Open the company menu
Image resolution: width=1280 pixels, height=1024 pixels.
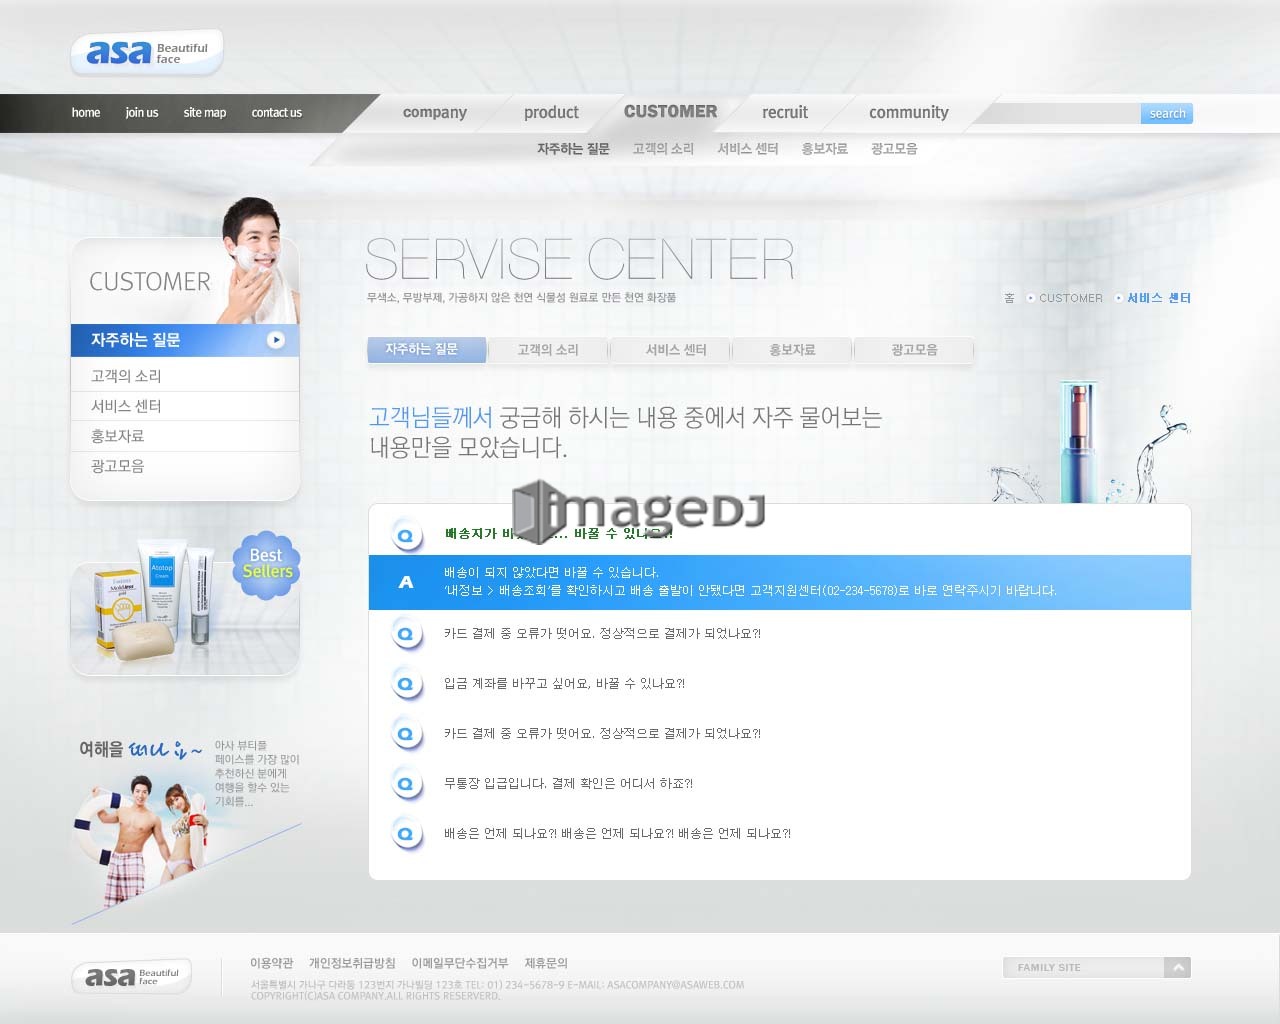(435, 112)
